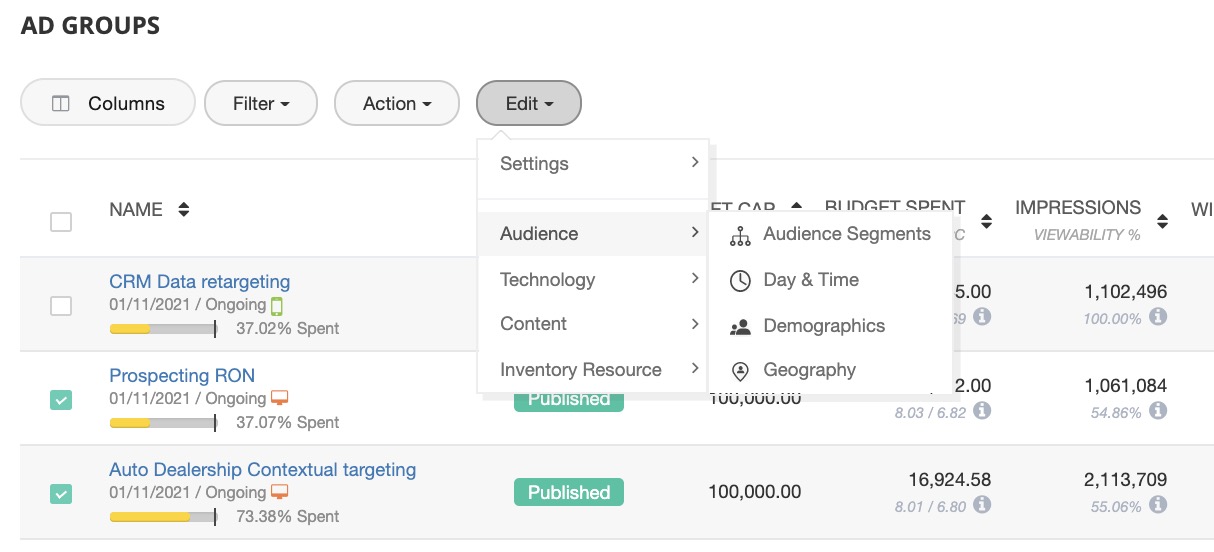Click the Geography location pin icon
Screen dimensions: 1214x552
[740, 371]
